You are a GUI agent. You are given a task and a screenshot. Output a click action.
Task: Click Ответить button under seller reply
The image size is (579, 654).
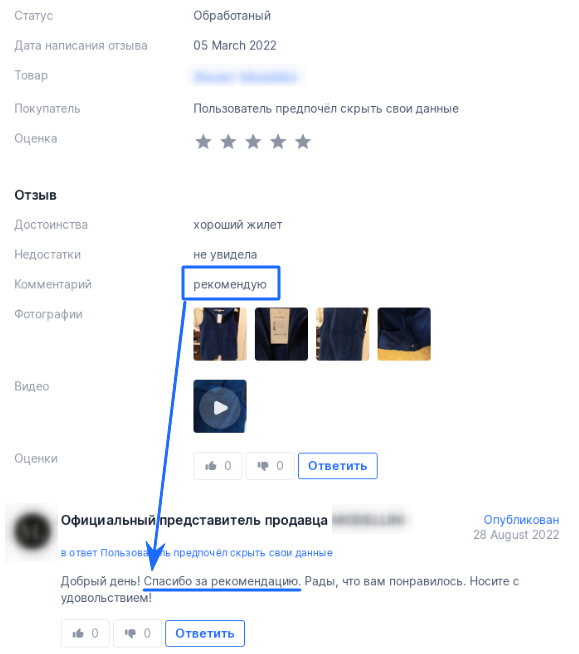pos(205,633)
